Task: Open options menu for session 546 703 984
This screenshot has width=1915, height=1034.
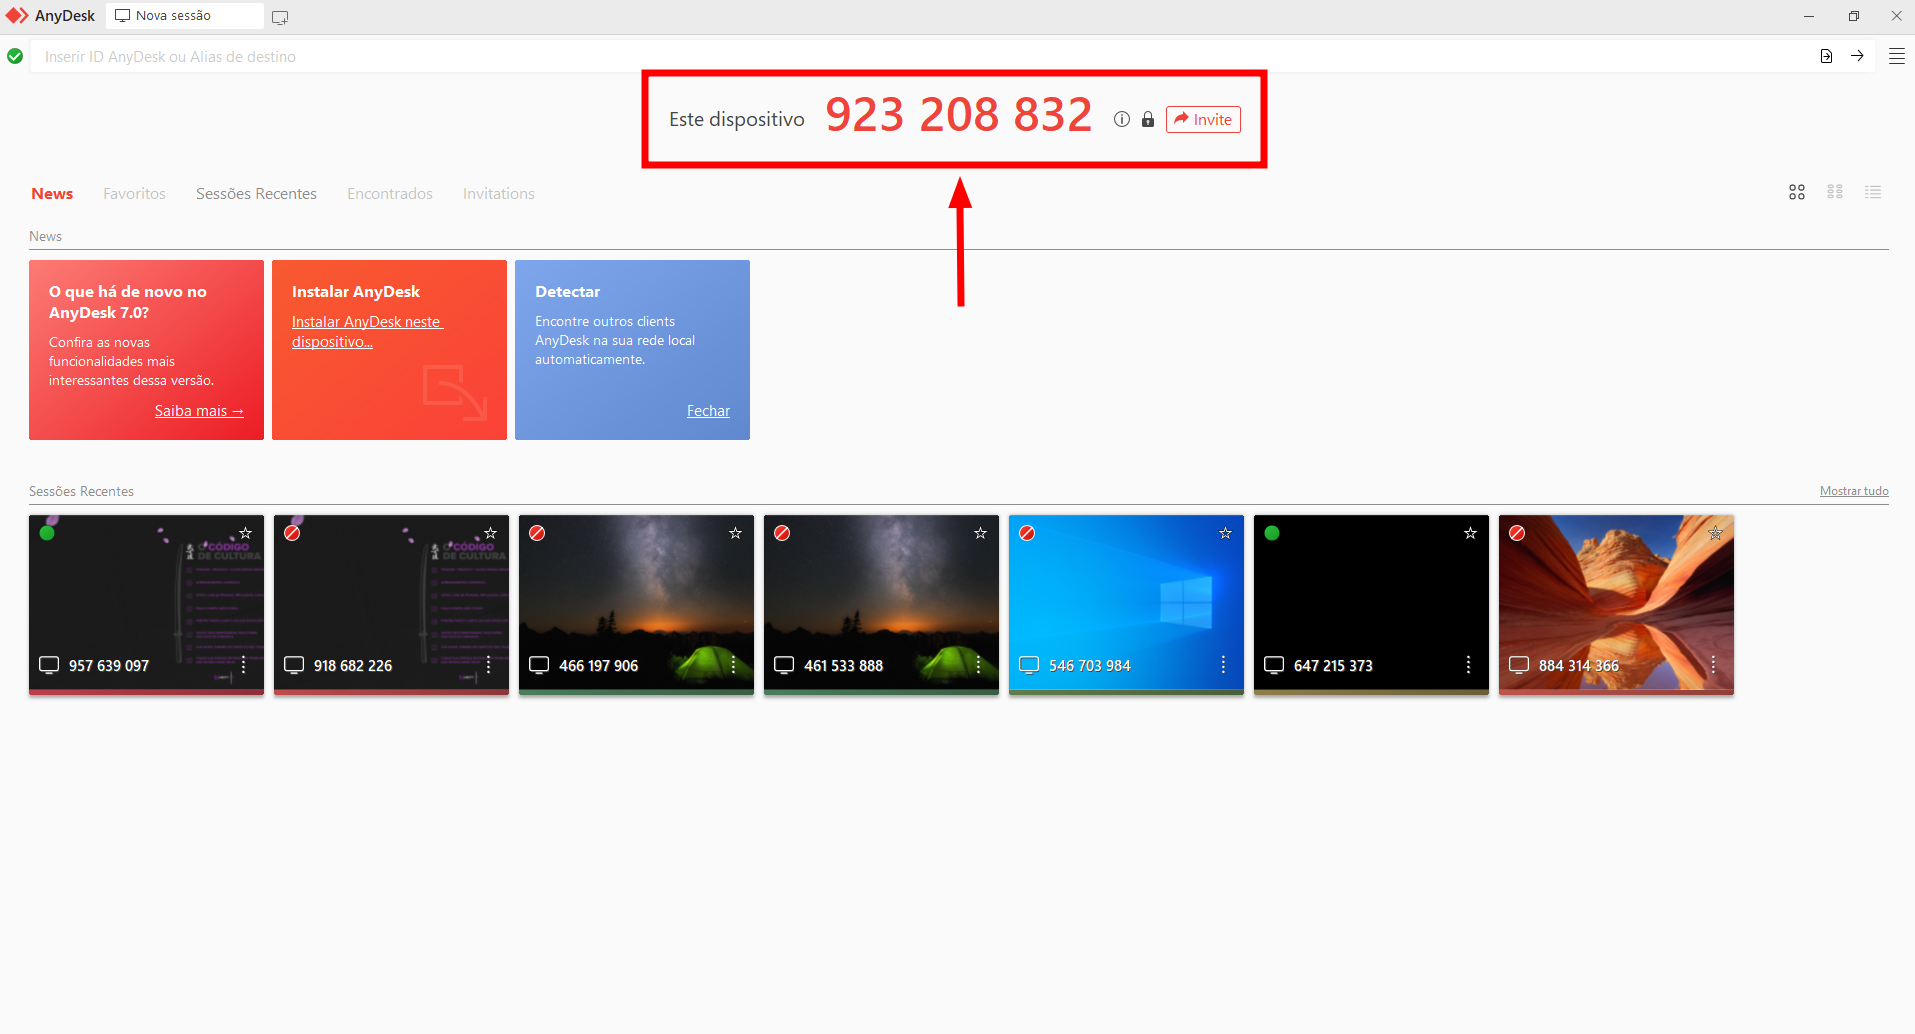Action: point(1223,665)
